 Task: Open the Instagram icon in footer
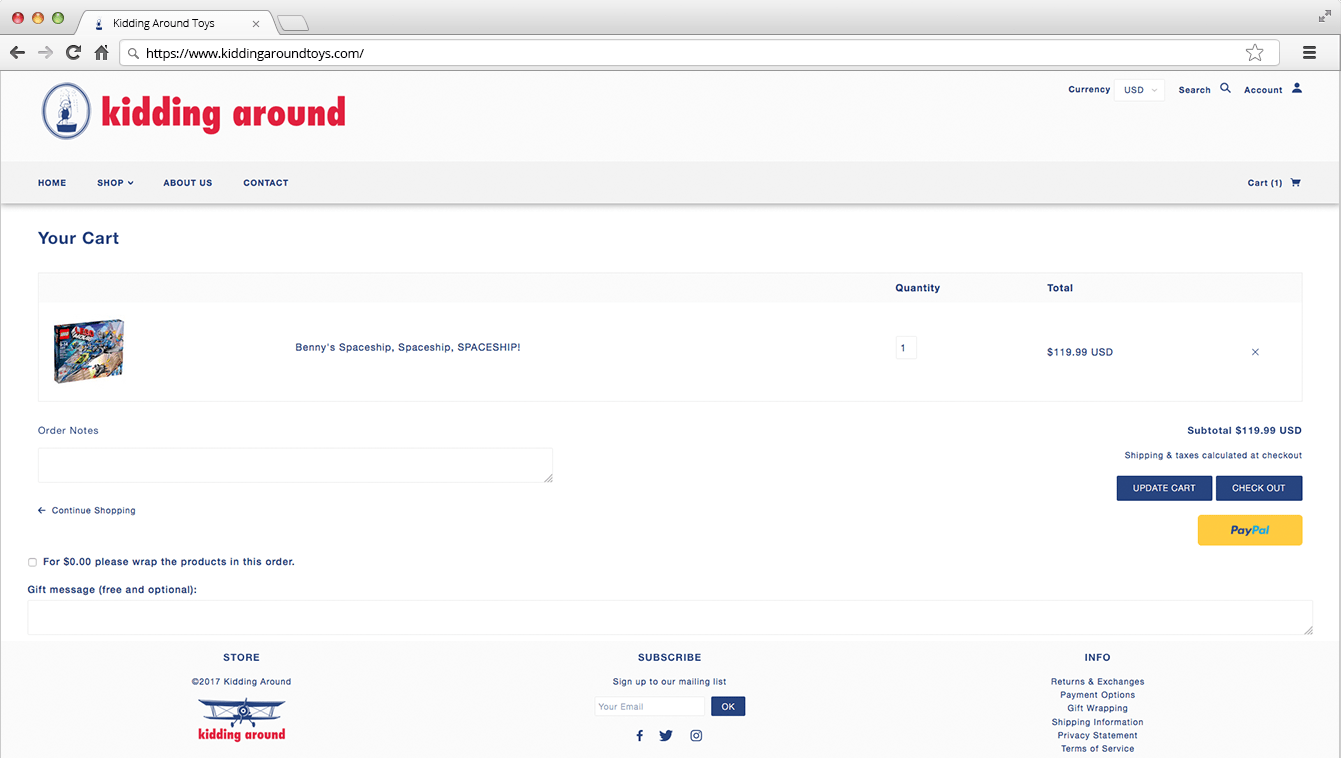coord(696,736)
